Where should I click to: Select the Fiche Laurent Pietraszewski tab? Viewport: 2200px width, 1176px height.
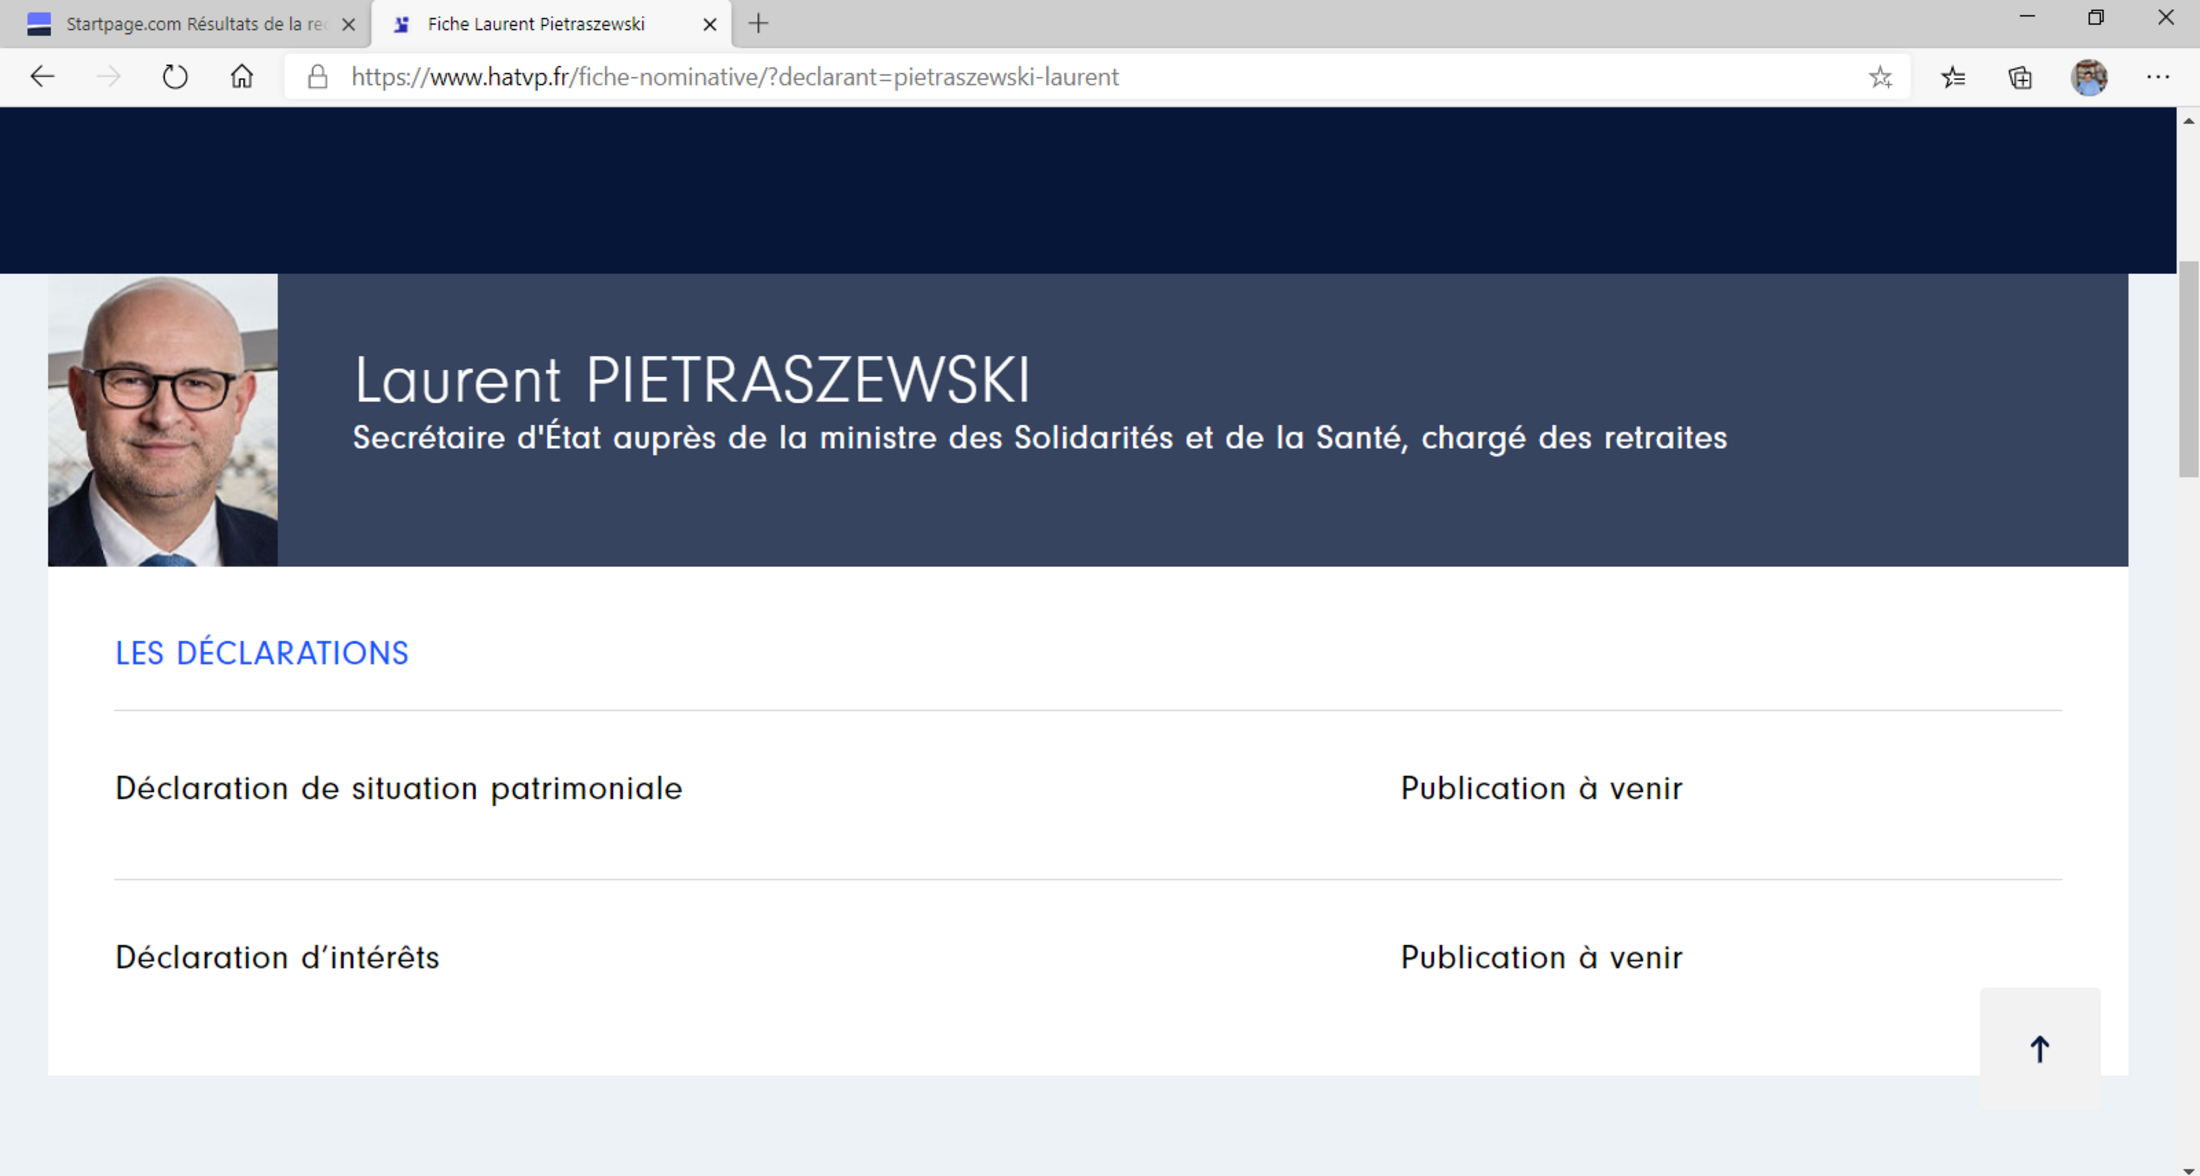(536, 24)
